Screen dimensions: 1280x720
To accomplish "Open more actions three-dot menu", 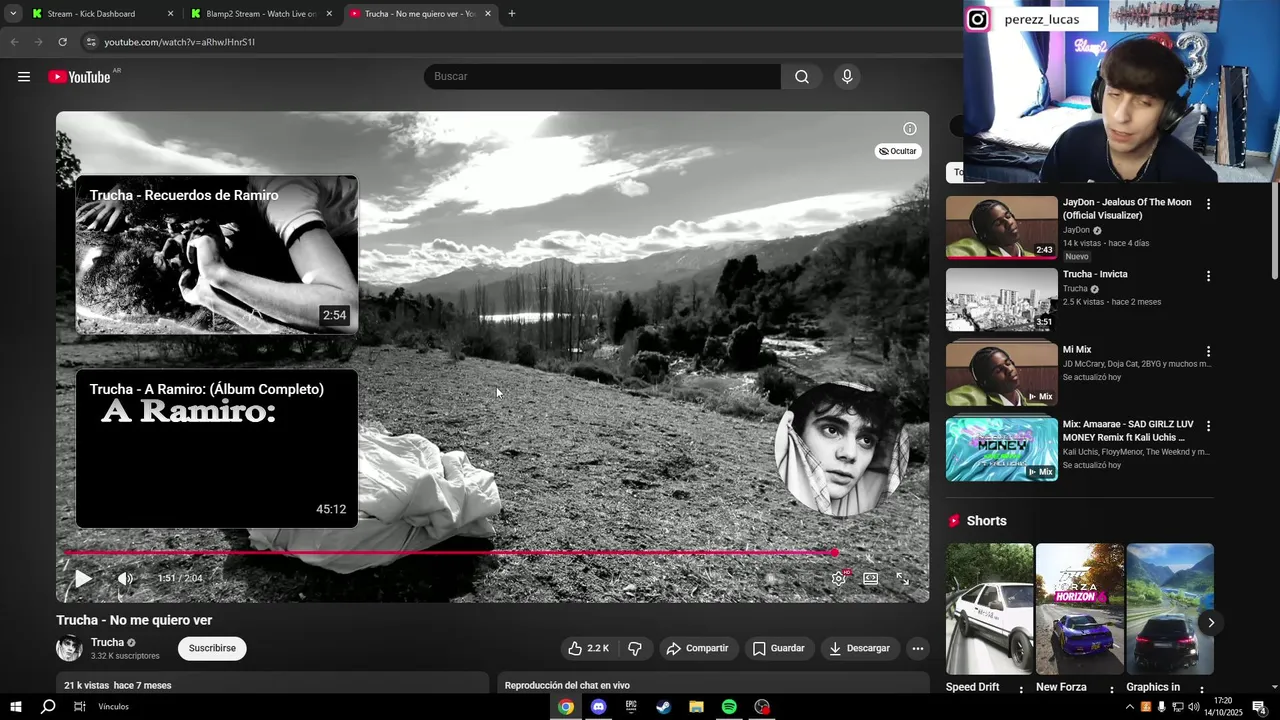I will pyautogui.click(x=917, y=648).
